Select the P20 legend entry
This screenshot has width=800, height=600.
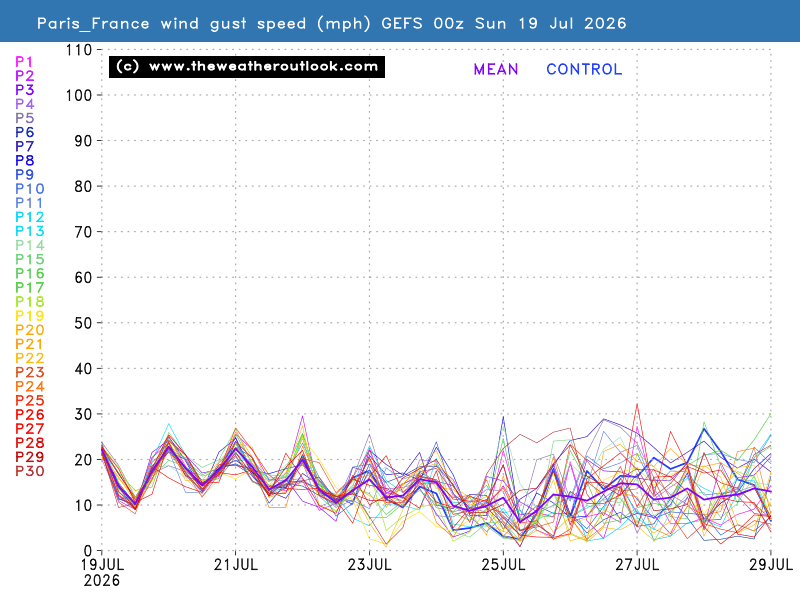(30, 330)
